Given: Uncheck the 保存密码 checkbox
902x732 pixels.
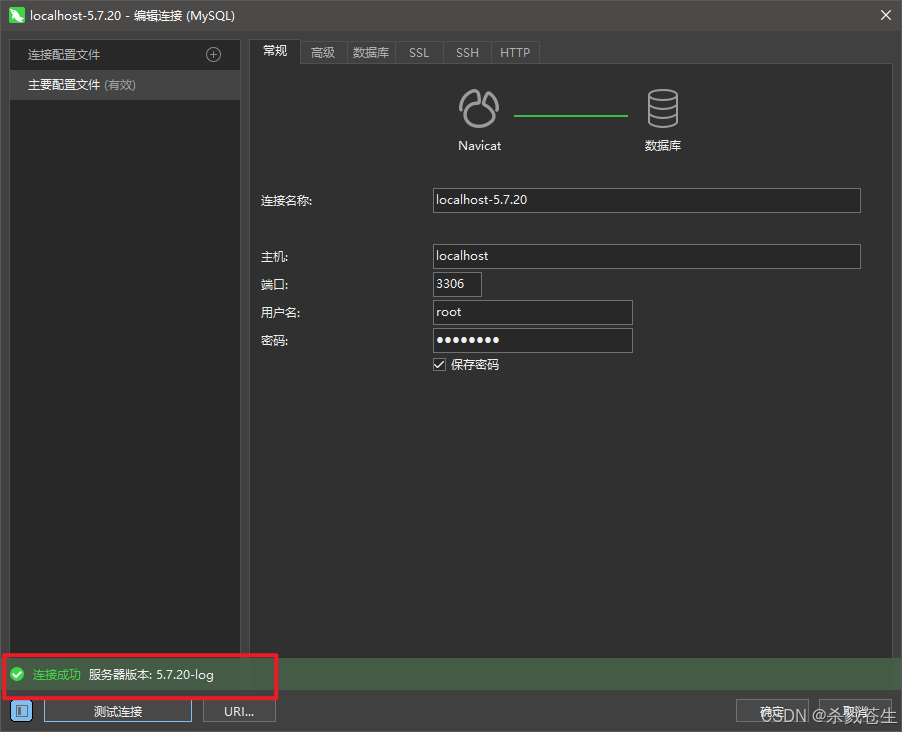Looking at the screenshot, I should pos(439,365).
